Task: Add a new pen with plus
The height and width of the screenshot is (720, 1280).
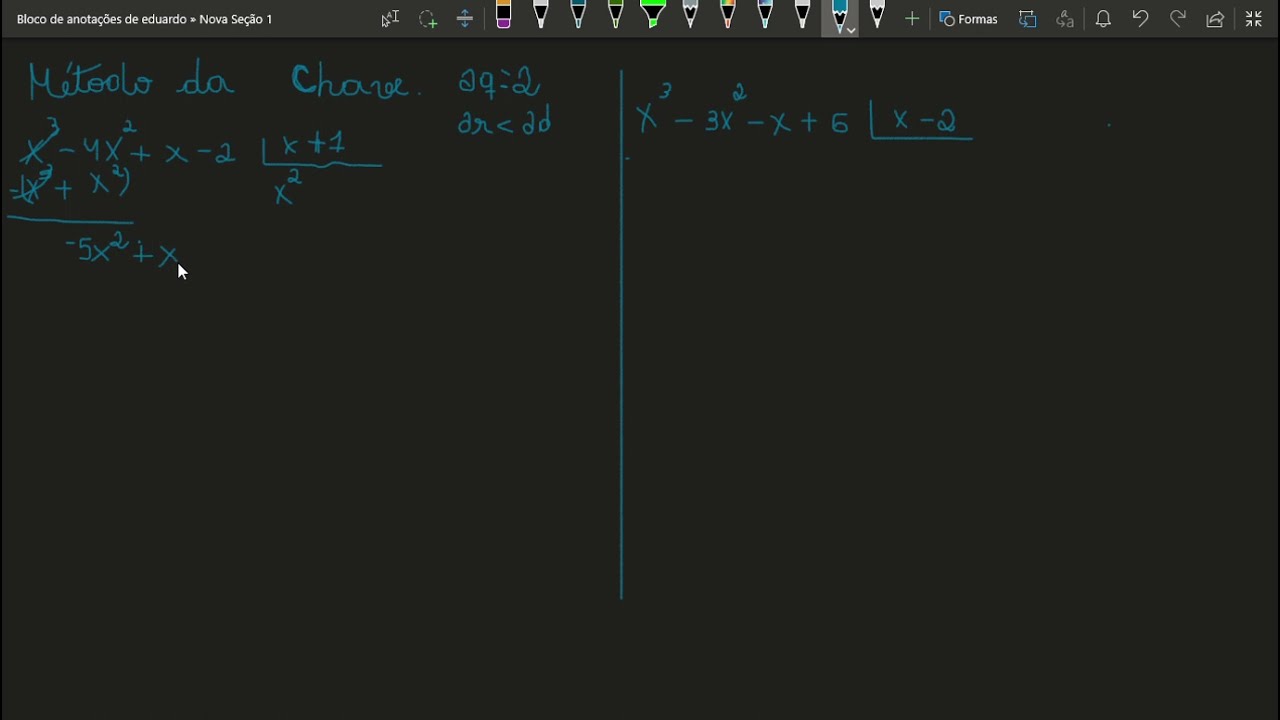Action: [911, 19]
